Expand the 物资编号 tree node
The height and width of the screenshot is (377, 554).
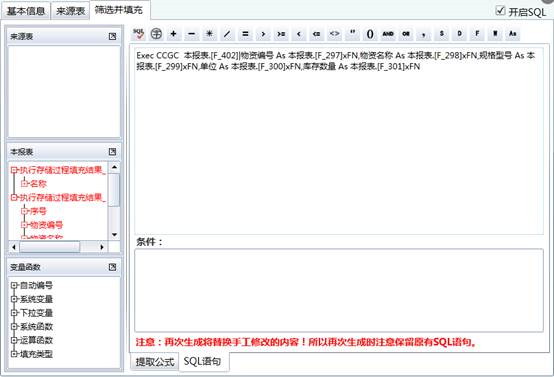[x=24, y=225]
